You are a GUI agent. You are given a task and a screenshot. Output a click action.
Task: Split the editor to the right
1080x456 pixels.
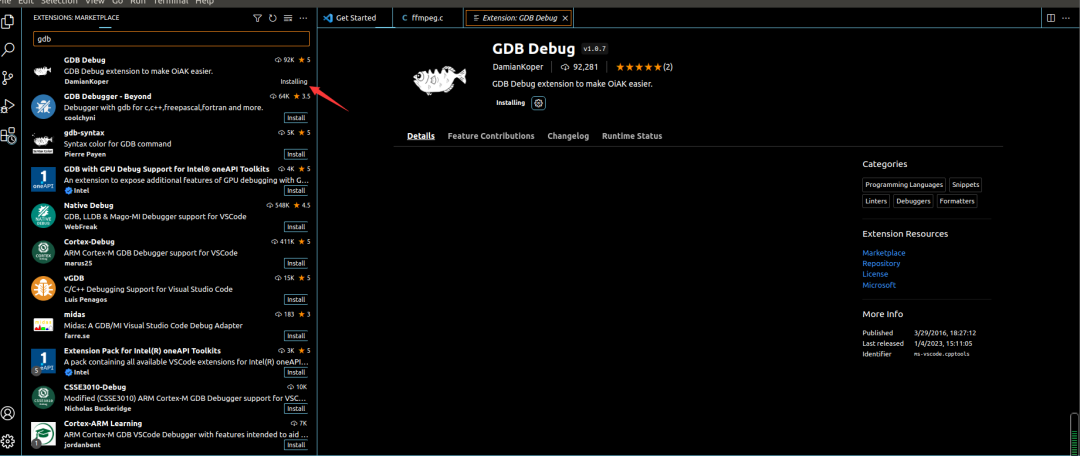coord(1051,18)
